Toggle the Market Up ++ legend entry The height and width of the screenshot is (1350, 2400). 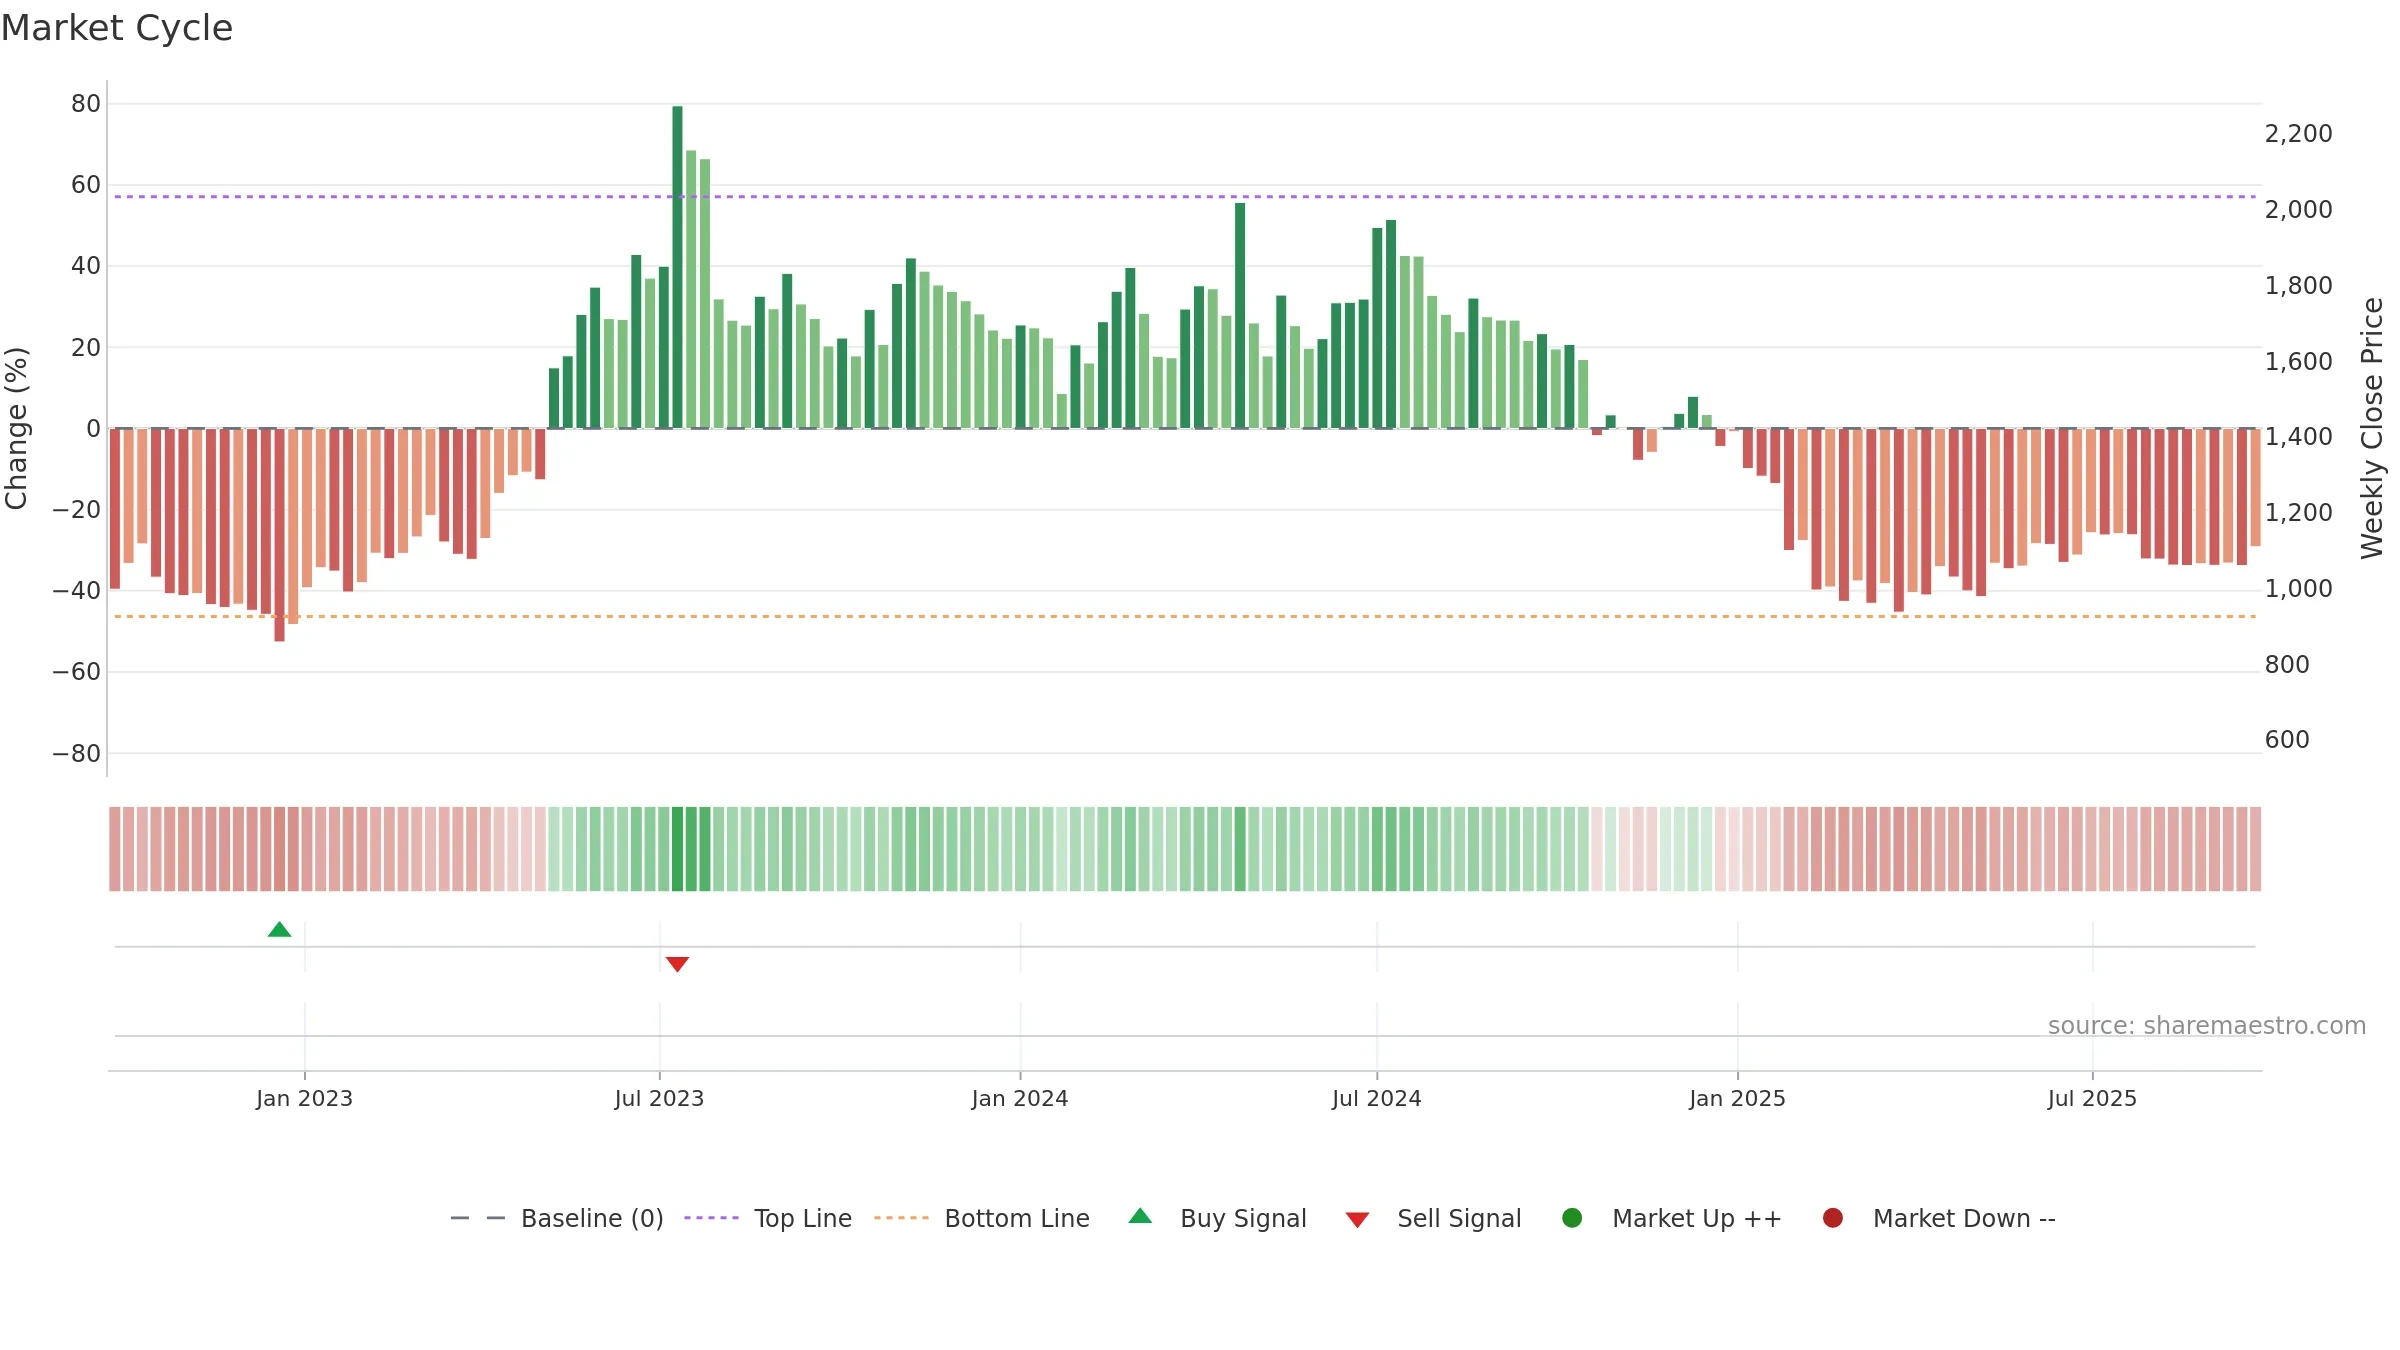tap(1671, 1219)
